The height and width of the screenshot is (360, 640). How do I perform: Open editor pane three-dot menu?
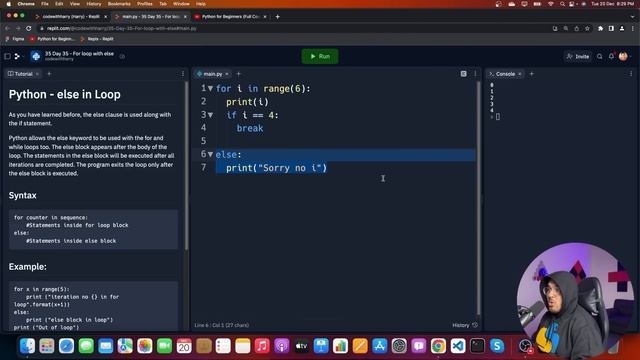[475, 74]
